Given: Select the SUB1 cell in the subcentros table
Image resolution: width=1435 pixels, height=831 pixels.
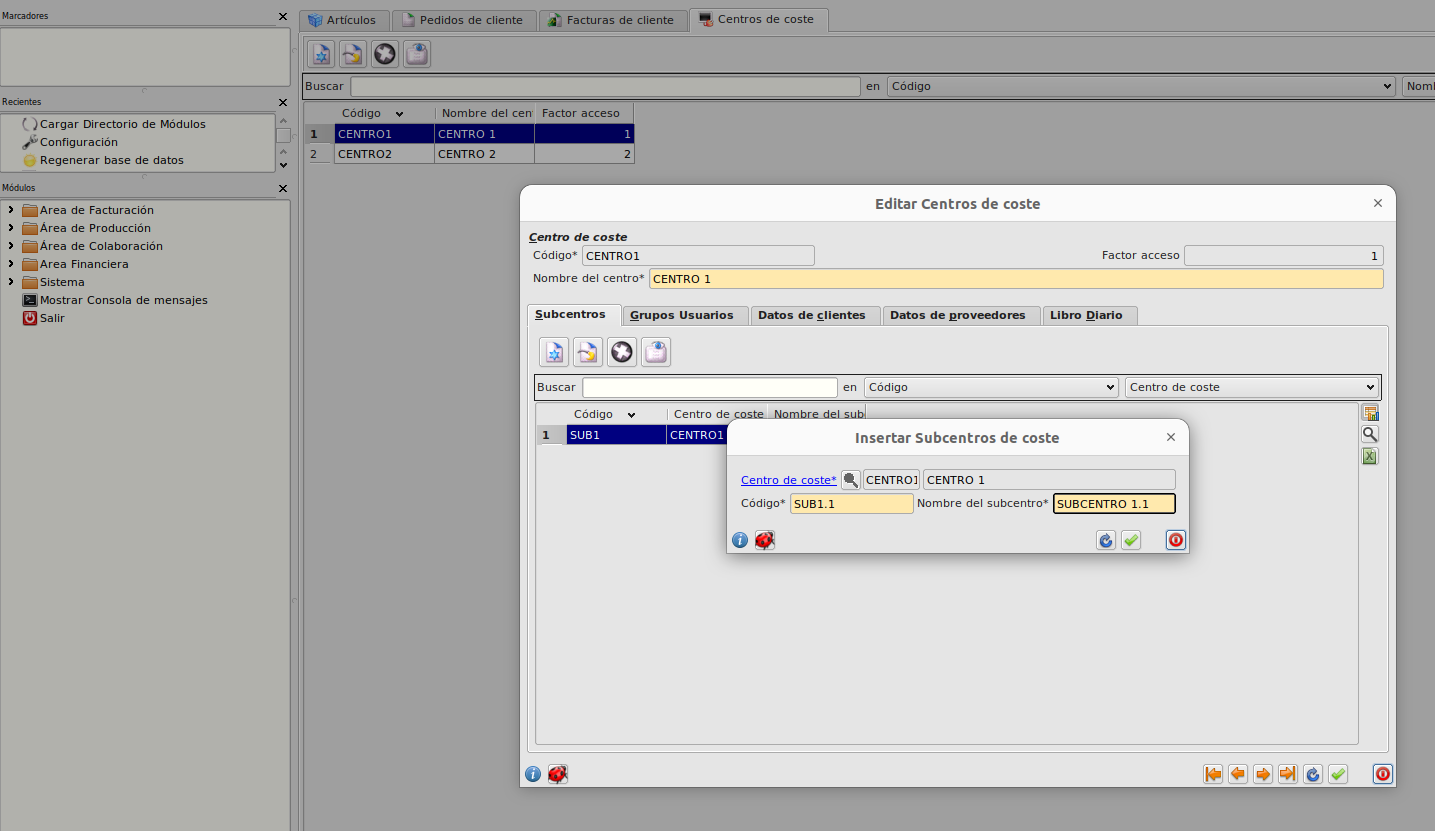Looking at the screenshot, I should tap(616, 435).
